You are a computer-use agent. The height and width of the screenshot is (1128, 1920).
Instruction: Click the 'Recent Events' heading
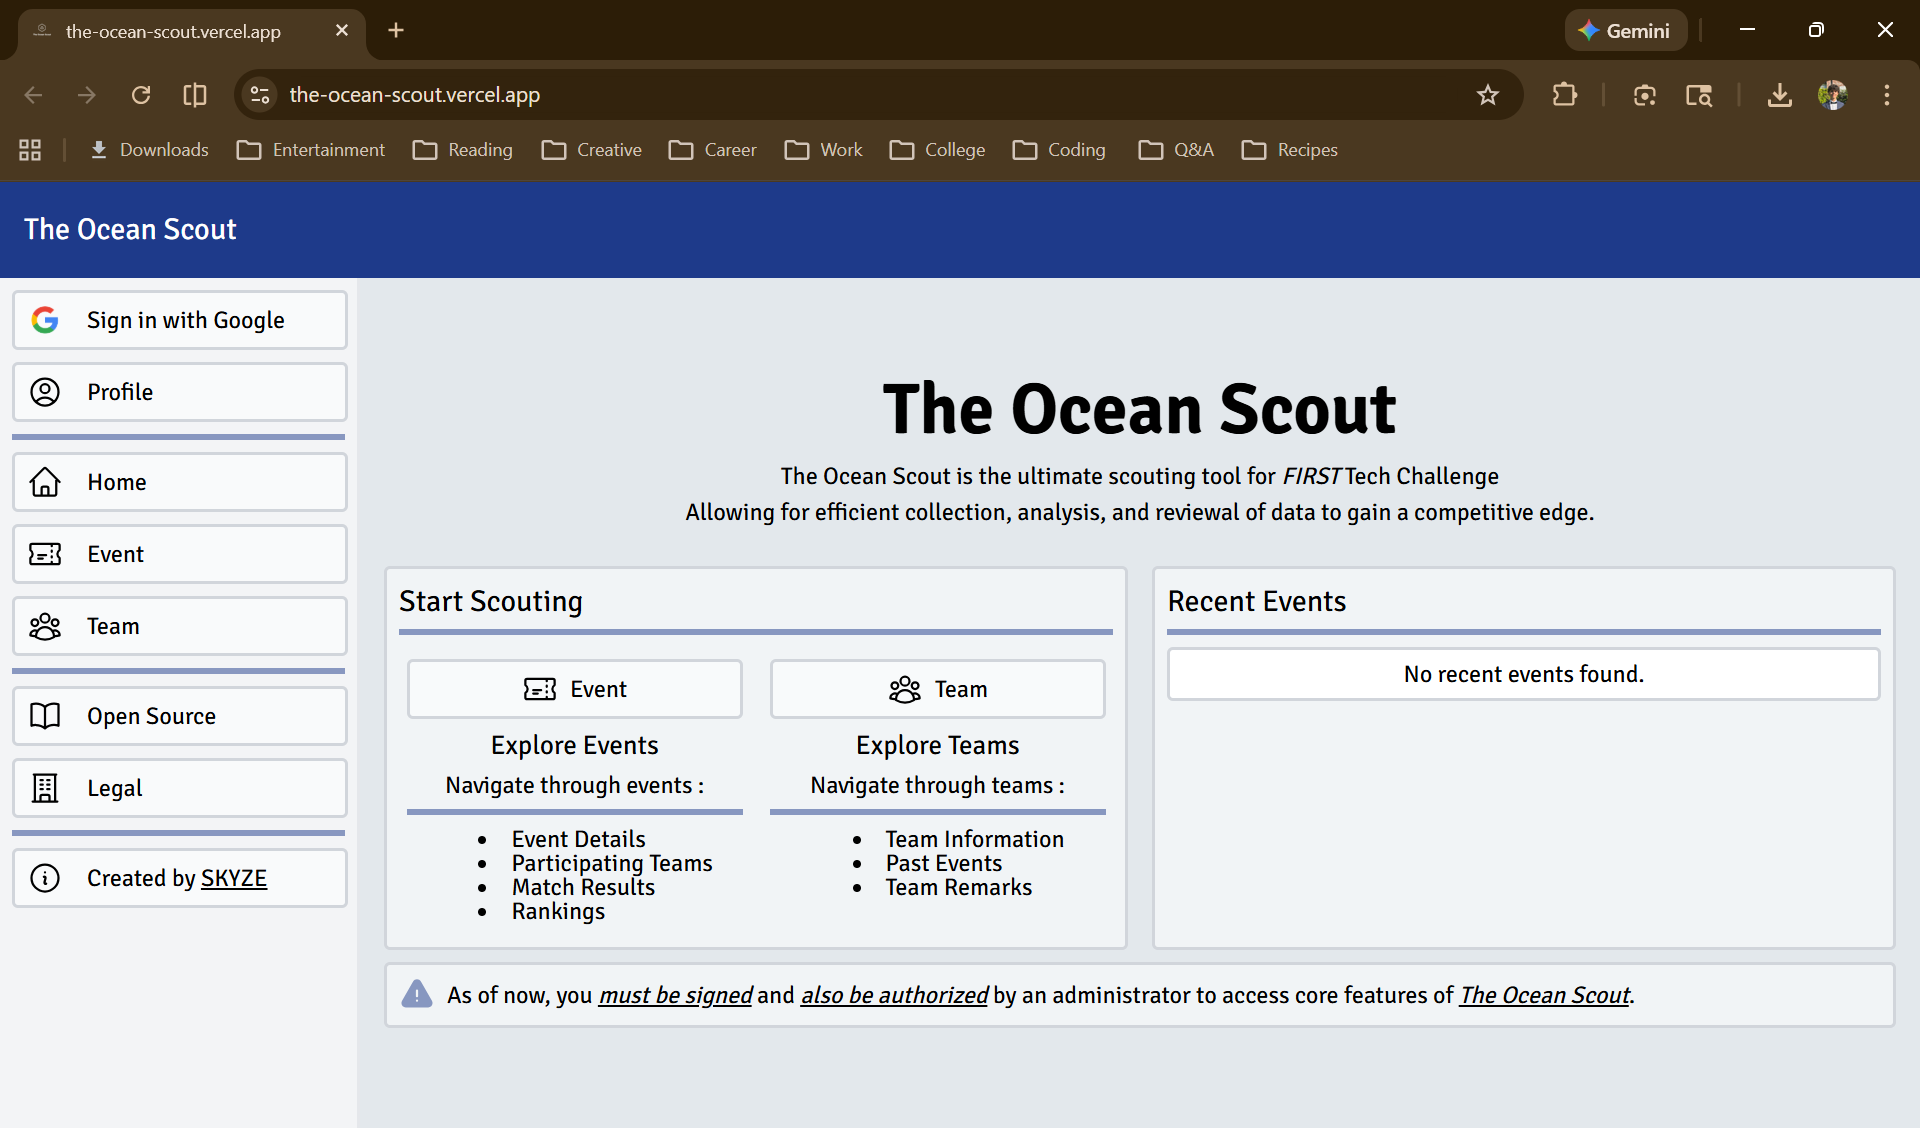[x=1257, y=601]
